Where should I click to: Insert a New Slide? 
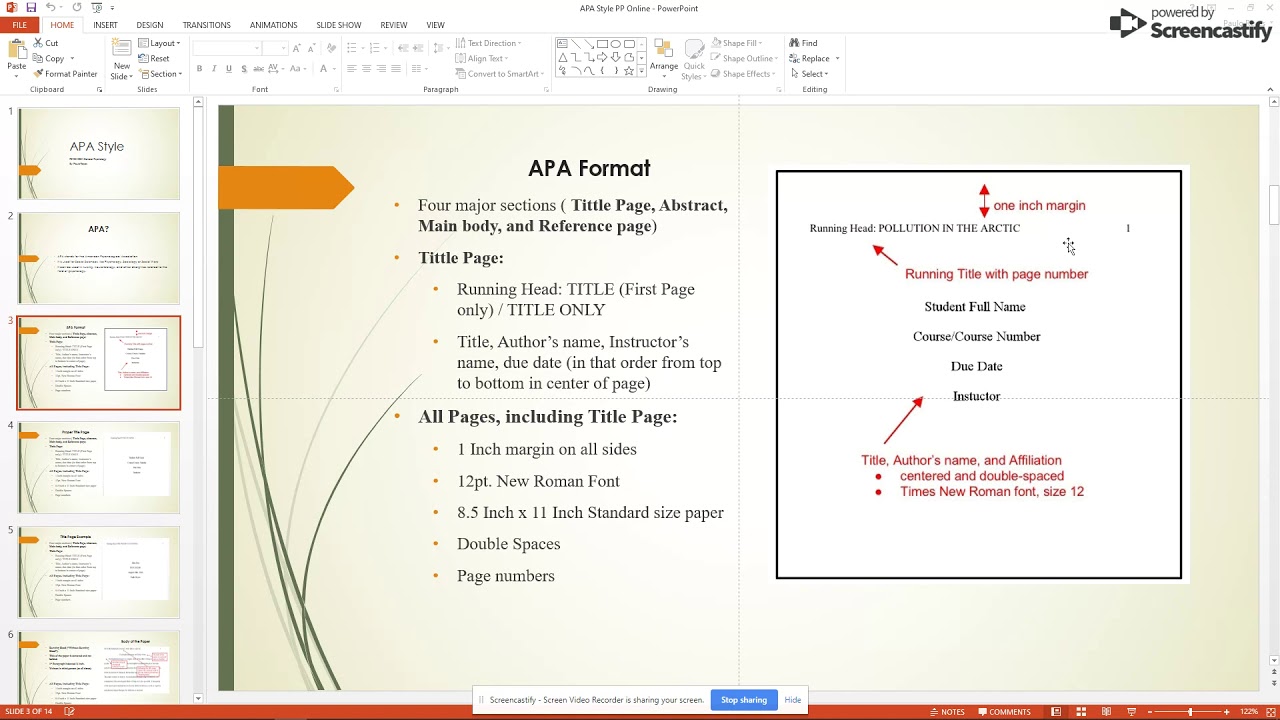pyautogui.click(x=121, y=60)
